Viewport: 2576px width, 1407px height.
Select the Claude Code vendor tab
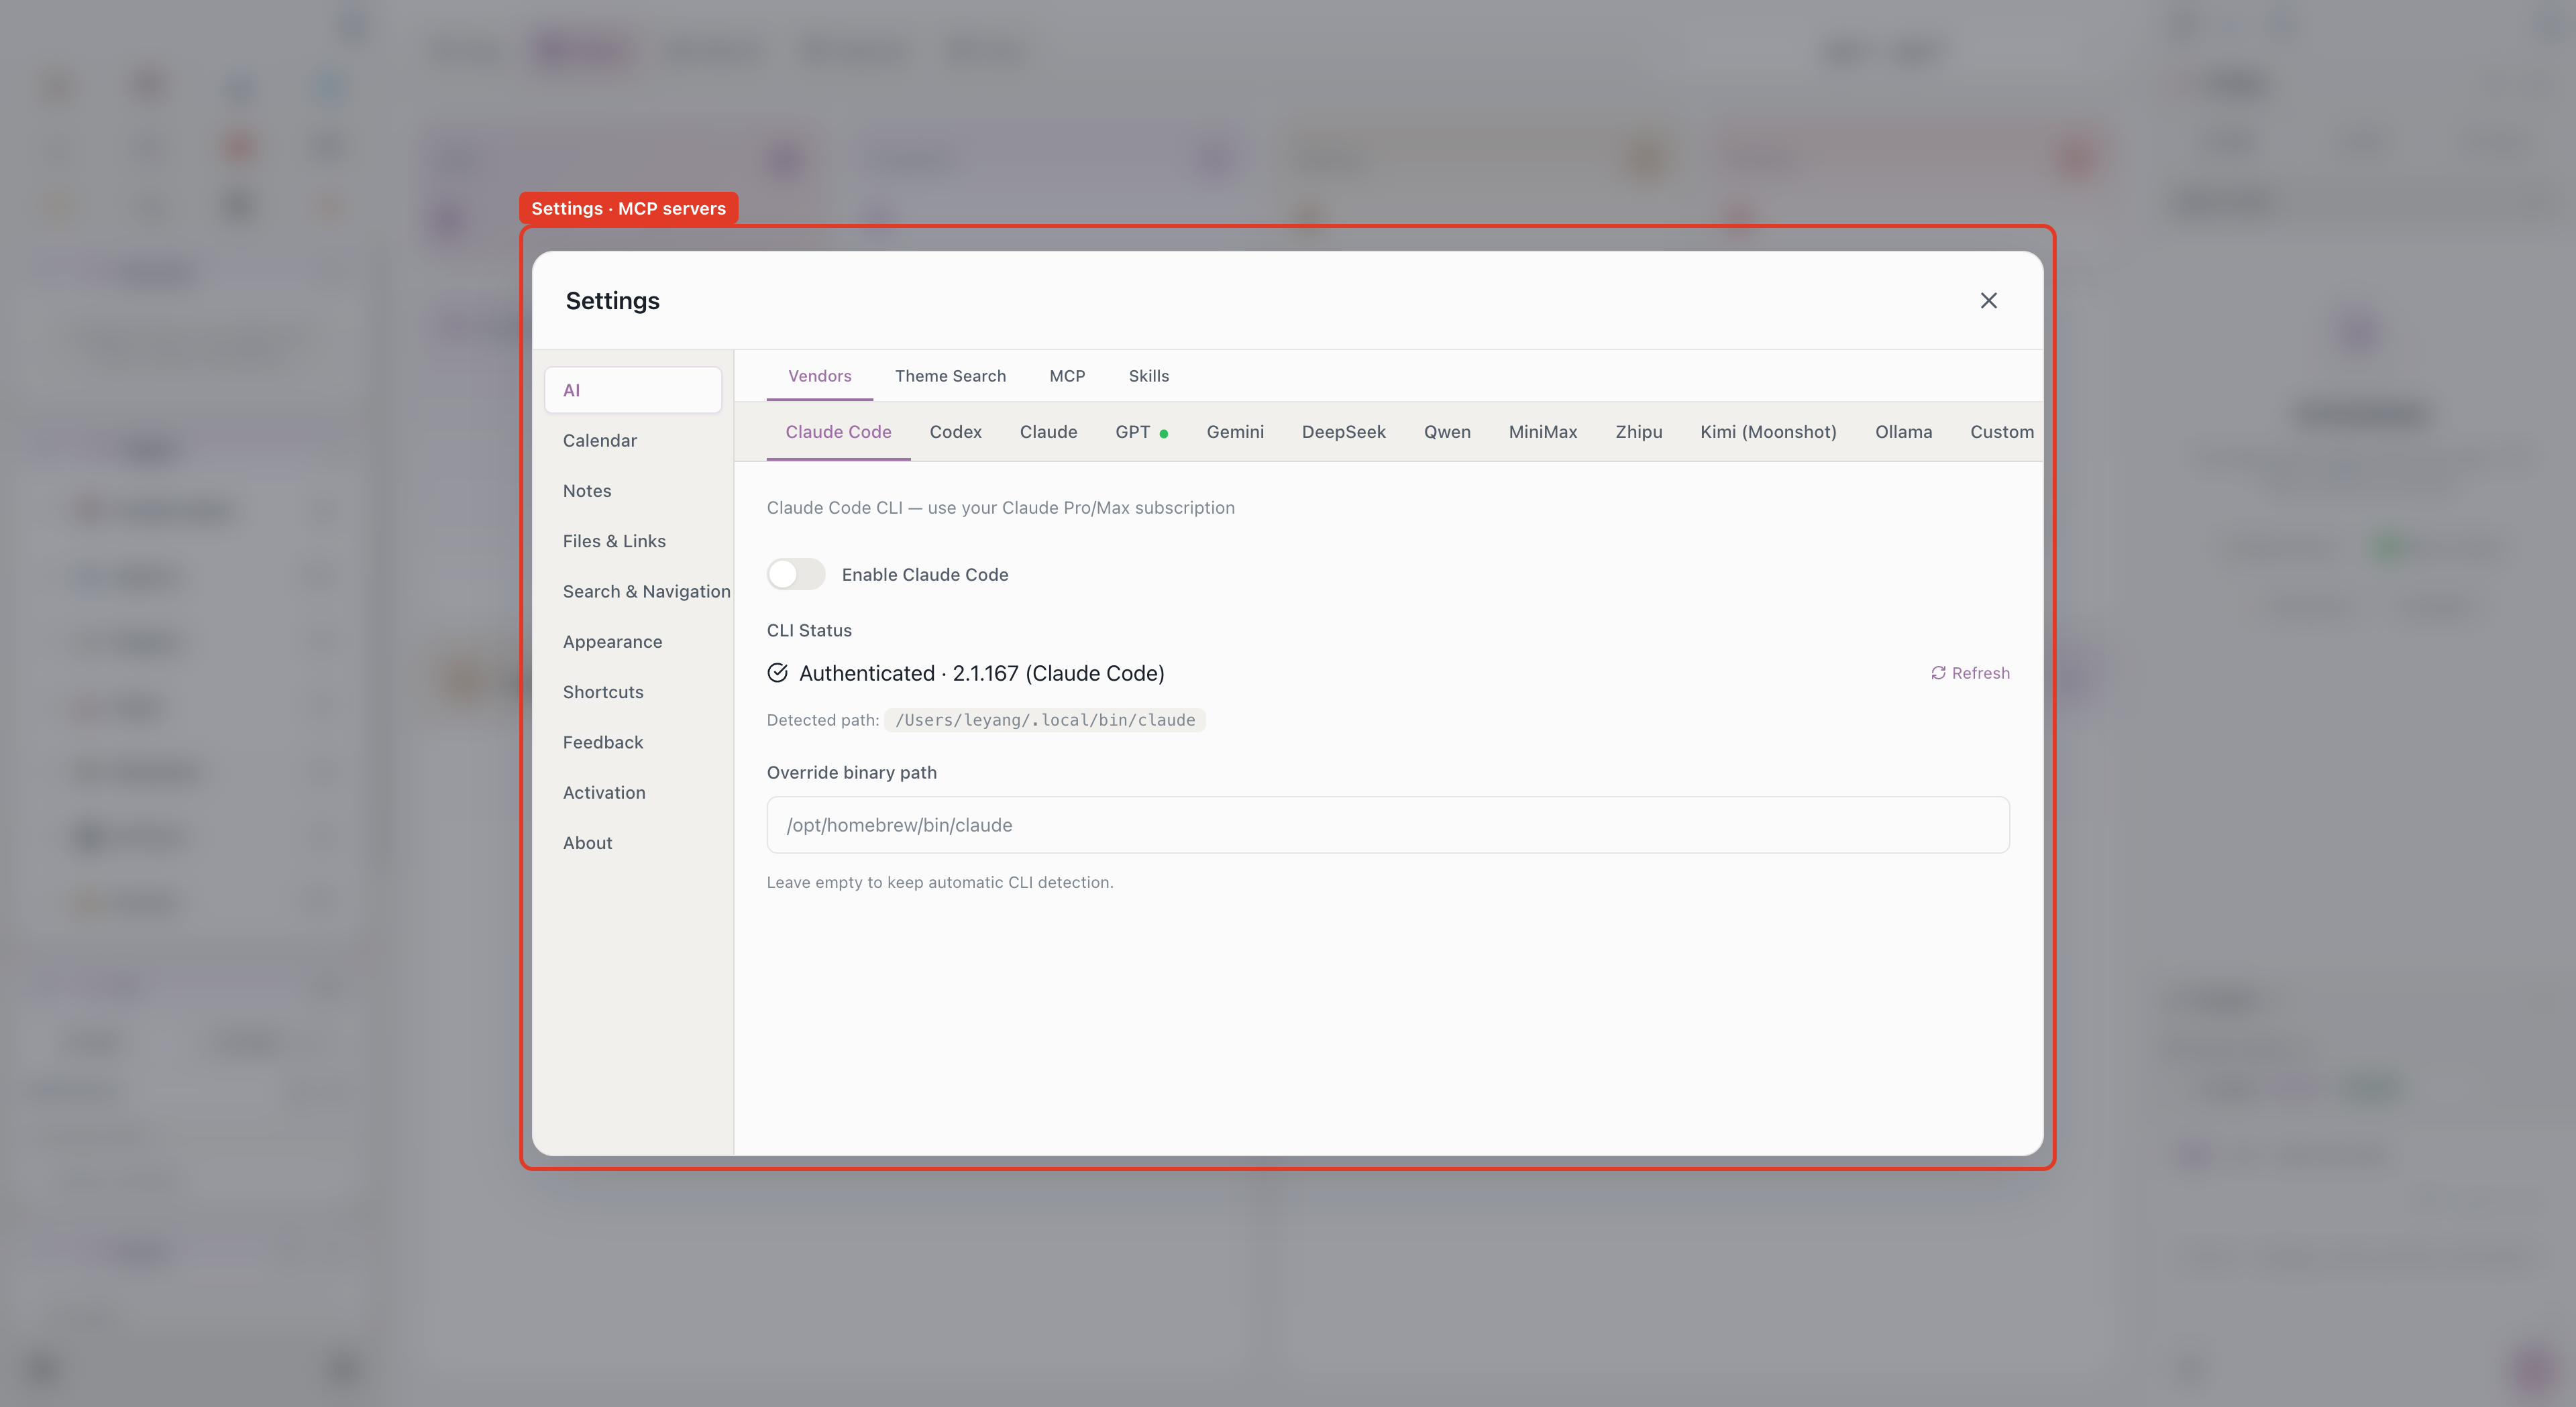(838, 432)
